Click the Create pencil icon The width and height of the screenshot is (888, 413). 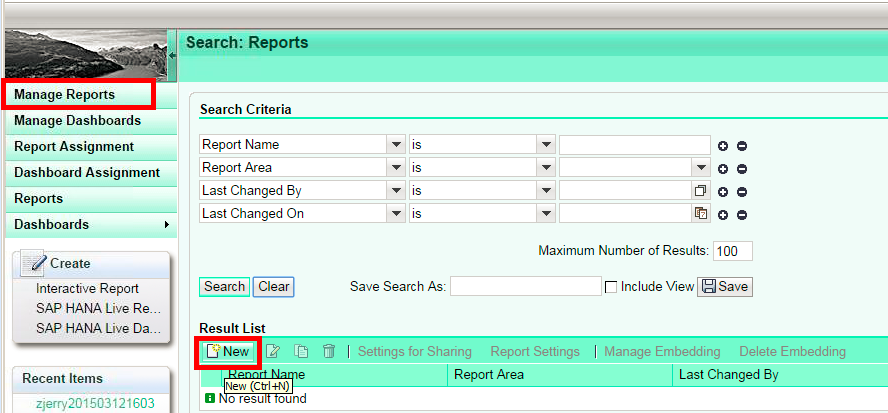33,263
